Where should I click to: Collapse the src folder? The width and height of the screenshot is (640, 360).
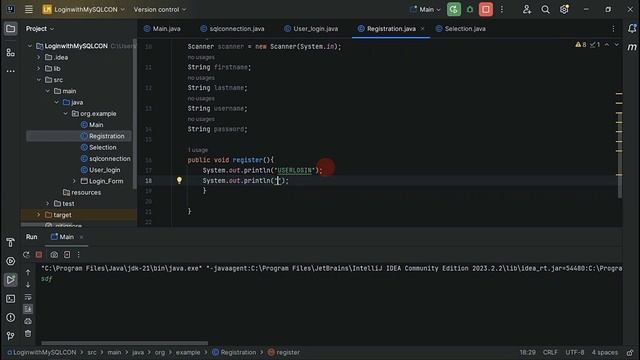point(39,80)
